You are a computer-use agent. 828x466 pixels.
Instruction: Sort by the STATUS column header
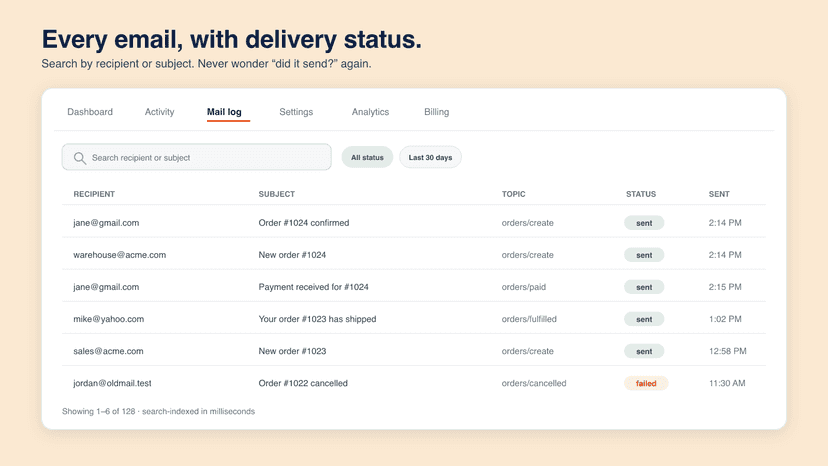(641, 194)
